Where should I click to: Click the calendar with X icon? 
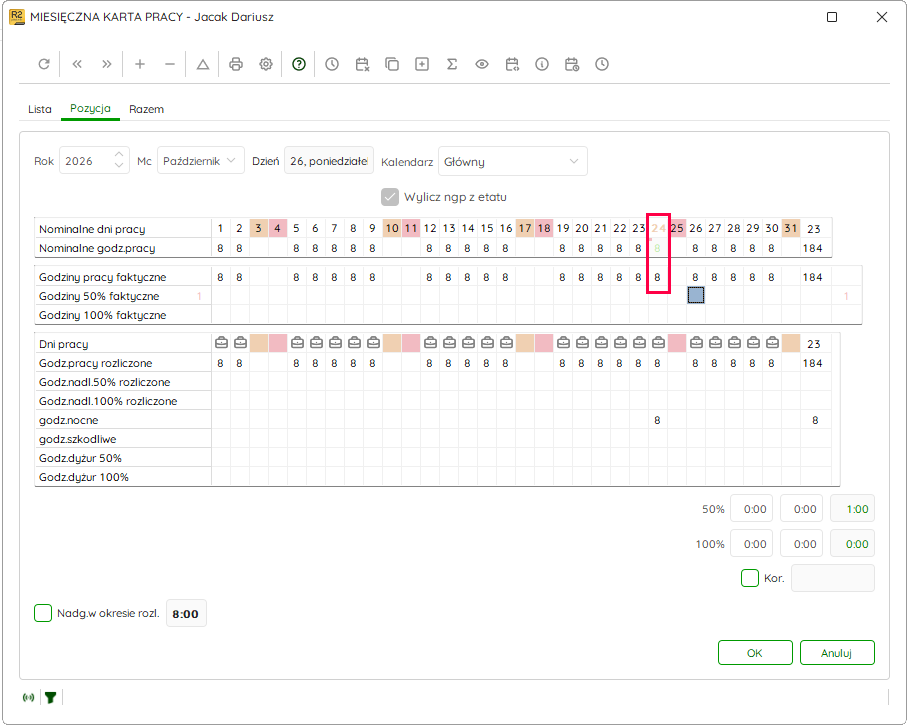click(362, 64)
